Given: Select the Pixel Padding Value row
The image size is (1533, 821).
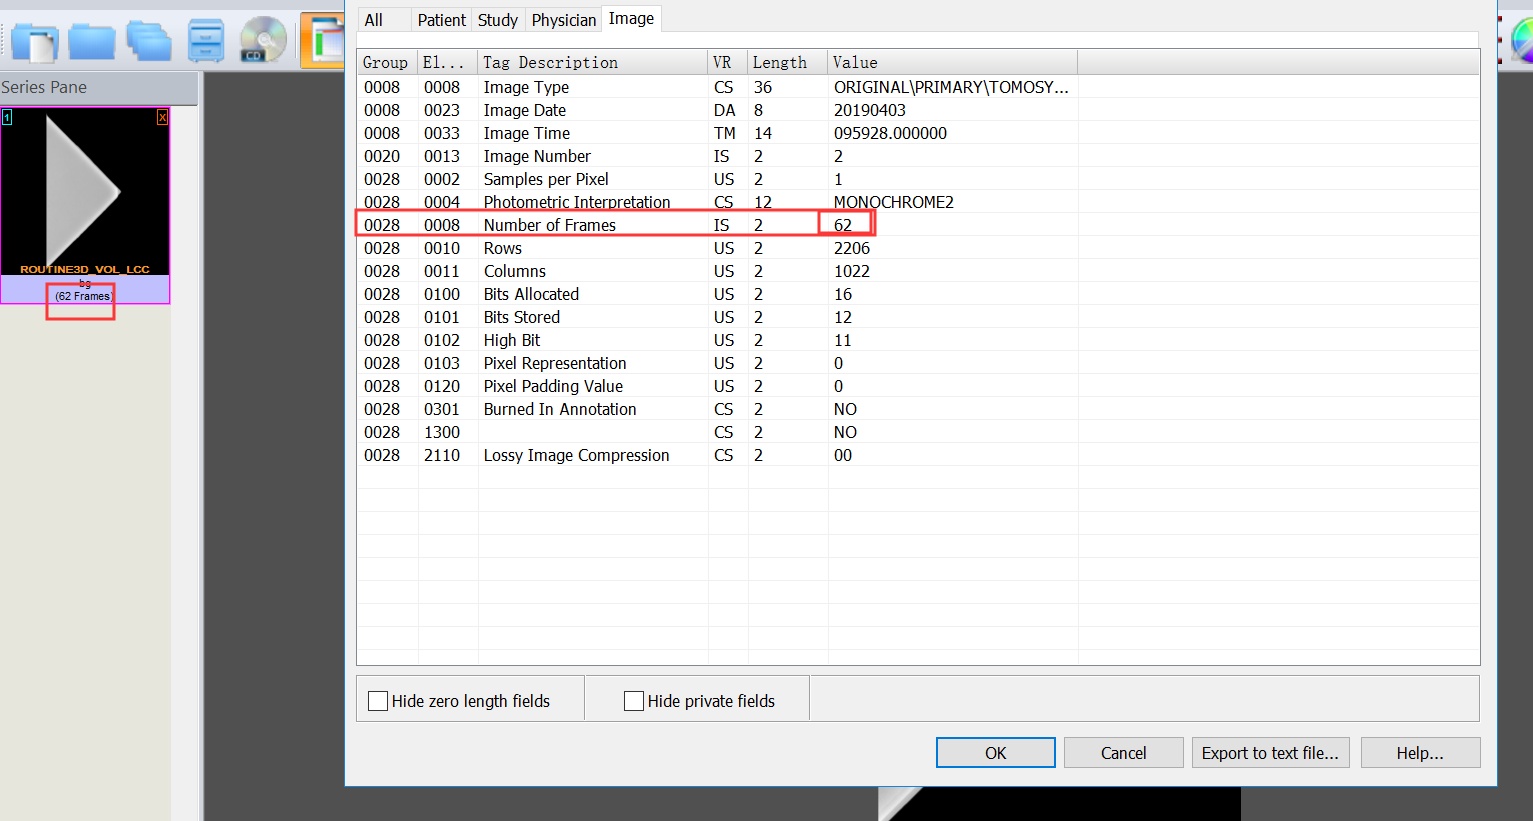Looking at the screenshot, I should point(918,386).
